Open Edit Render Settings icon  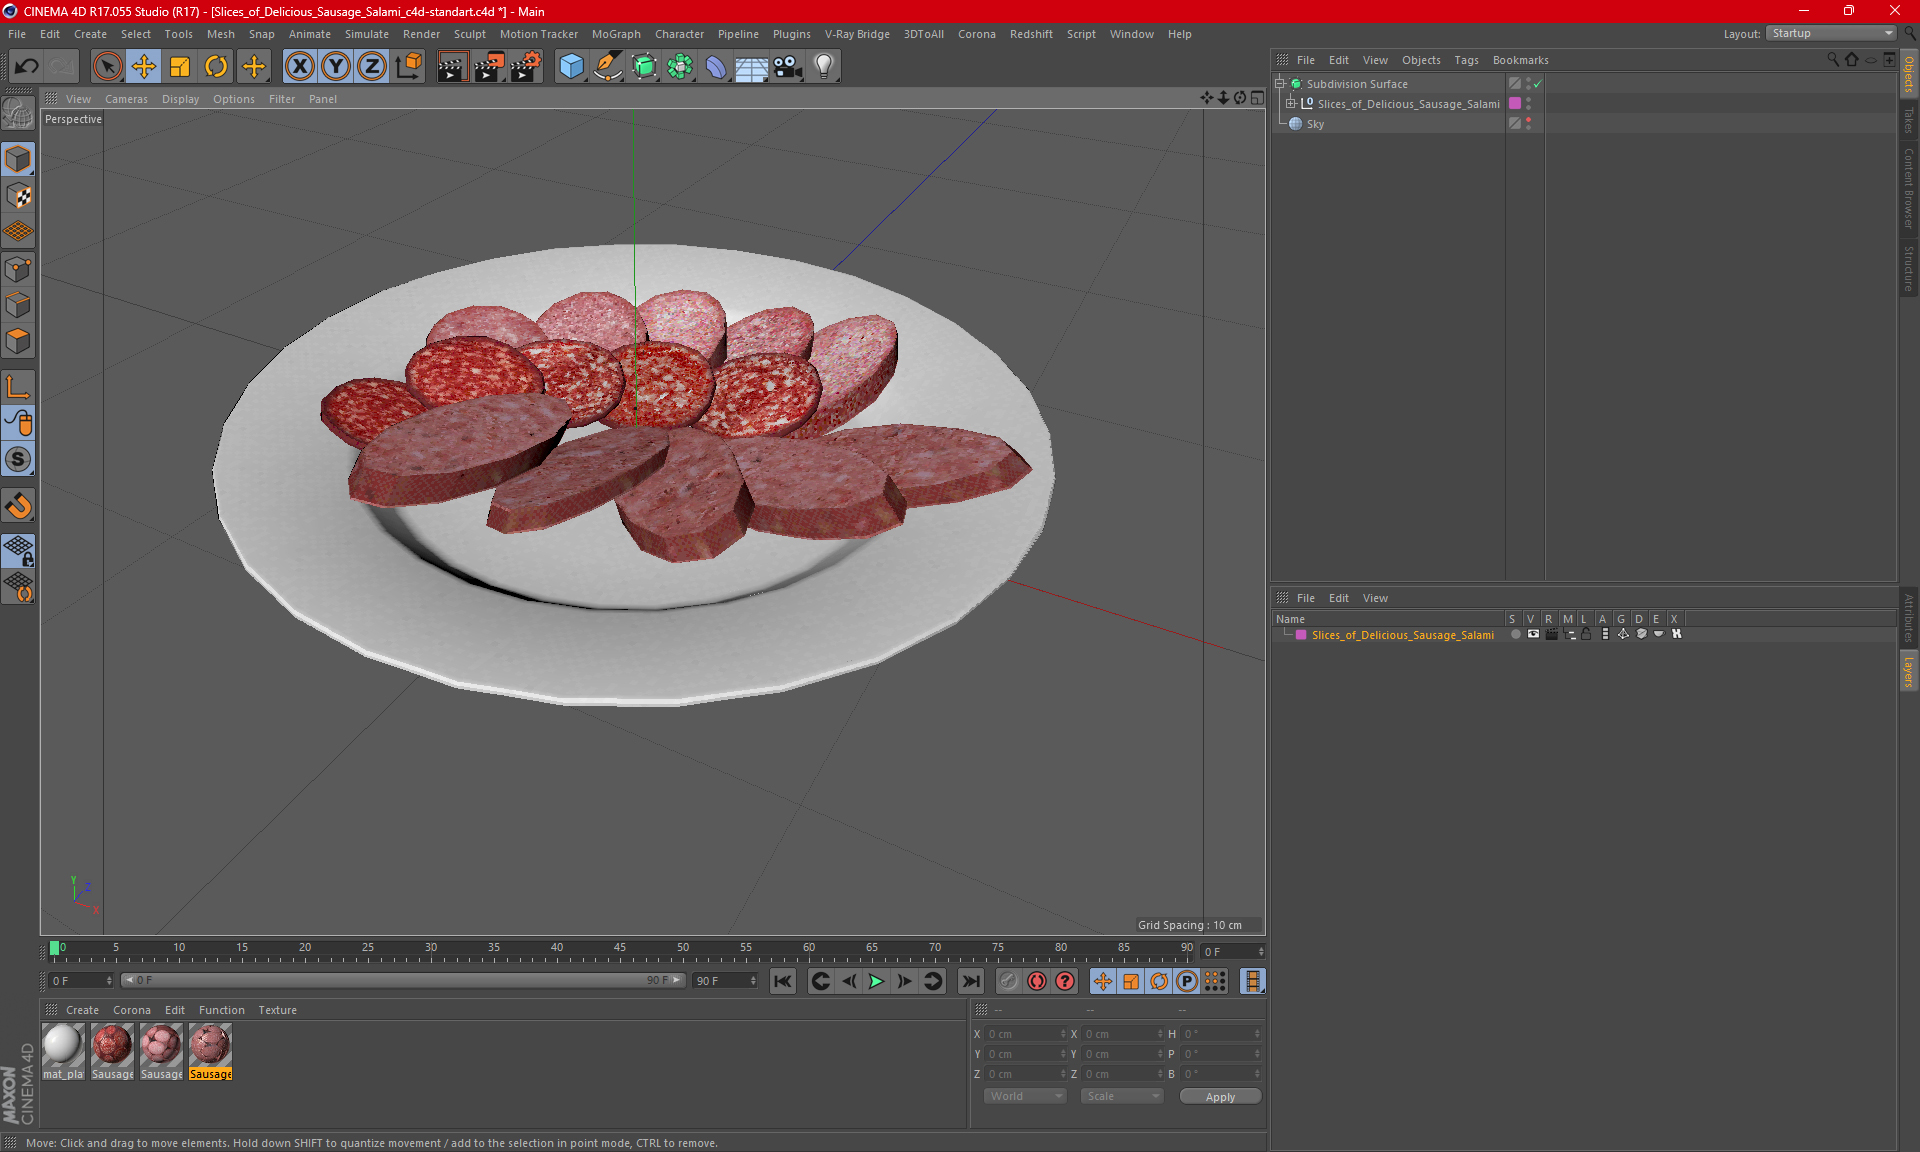526,67
